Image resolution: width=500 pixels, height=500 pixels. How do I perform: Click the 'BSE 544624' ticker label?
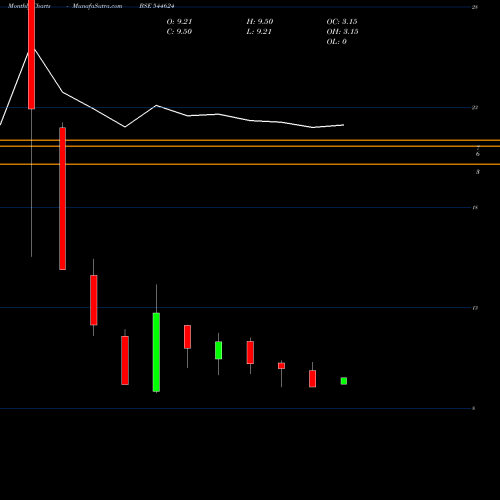(157, 6)
